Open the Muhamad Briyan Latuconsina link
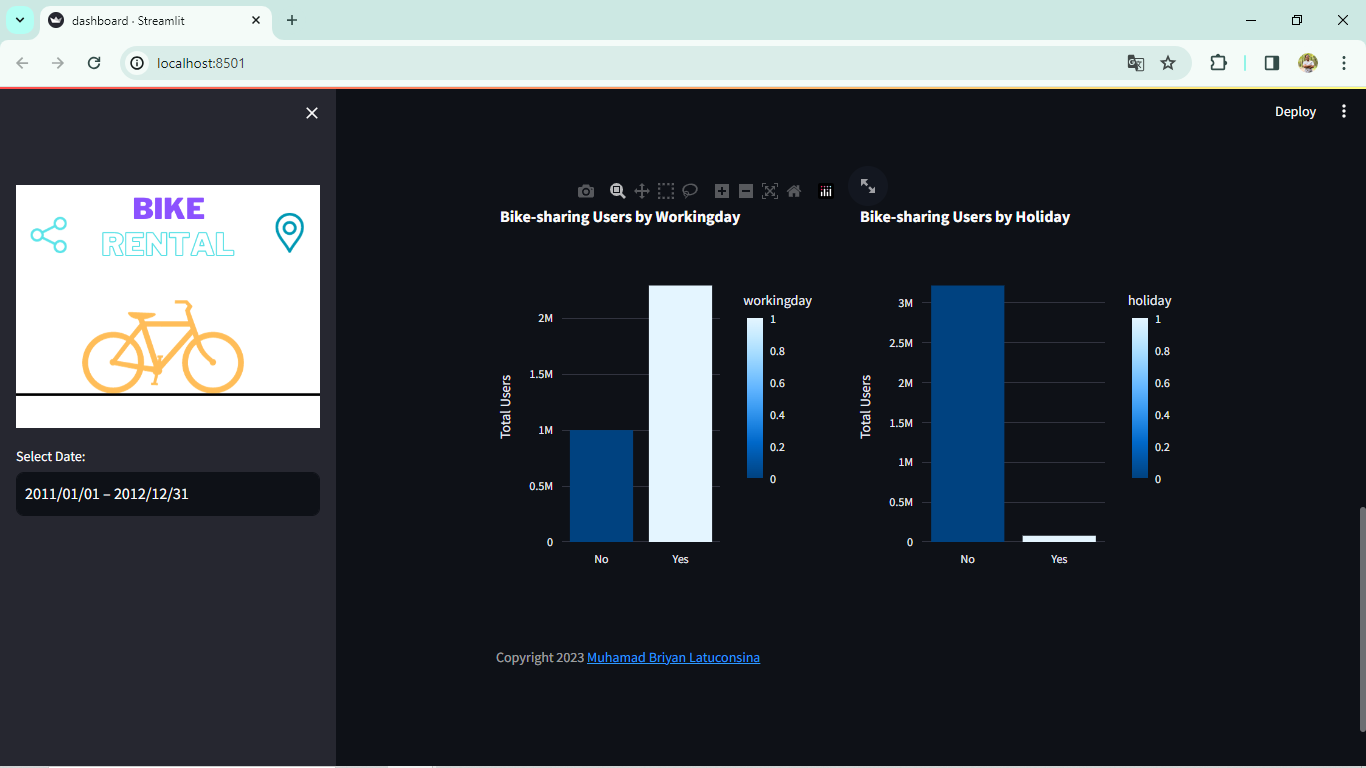Image resolution: width=1366 pixels, height=768 pixels. 673,658
